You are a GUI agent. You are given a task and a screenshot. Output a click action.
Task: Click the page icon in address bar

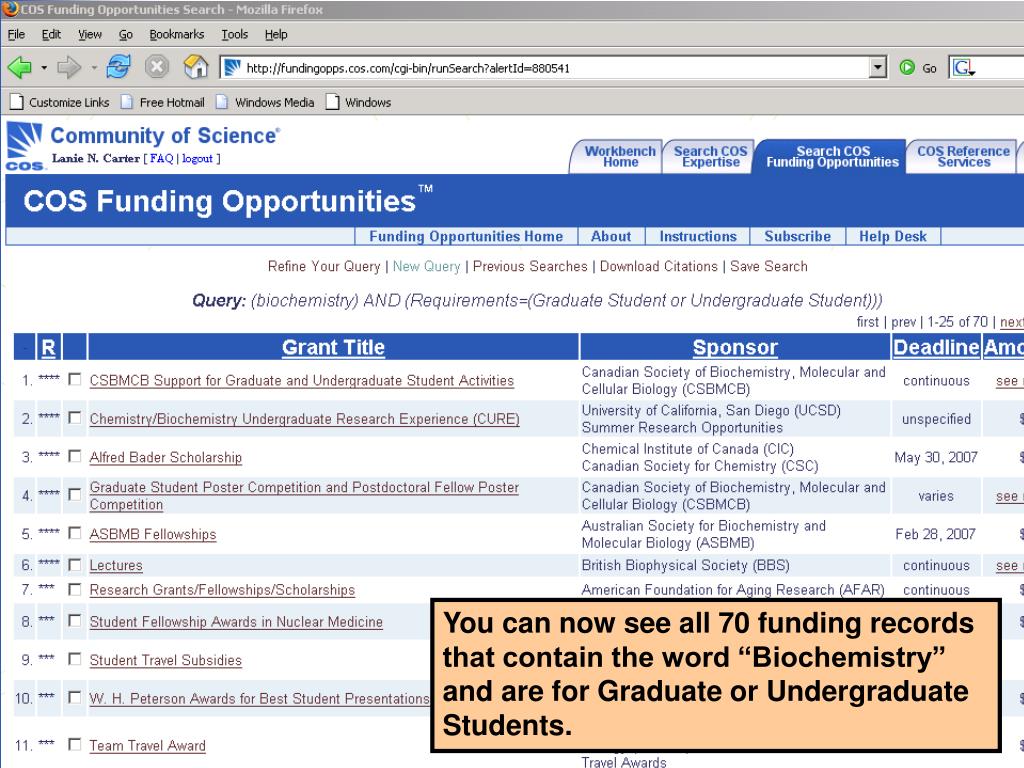click(232, 68)
